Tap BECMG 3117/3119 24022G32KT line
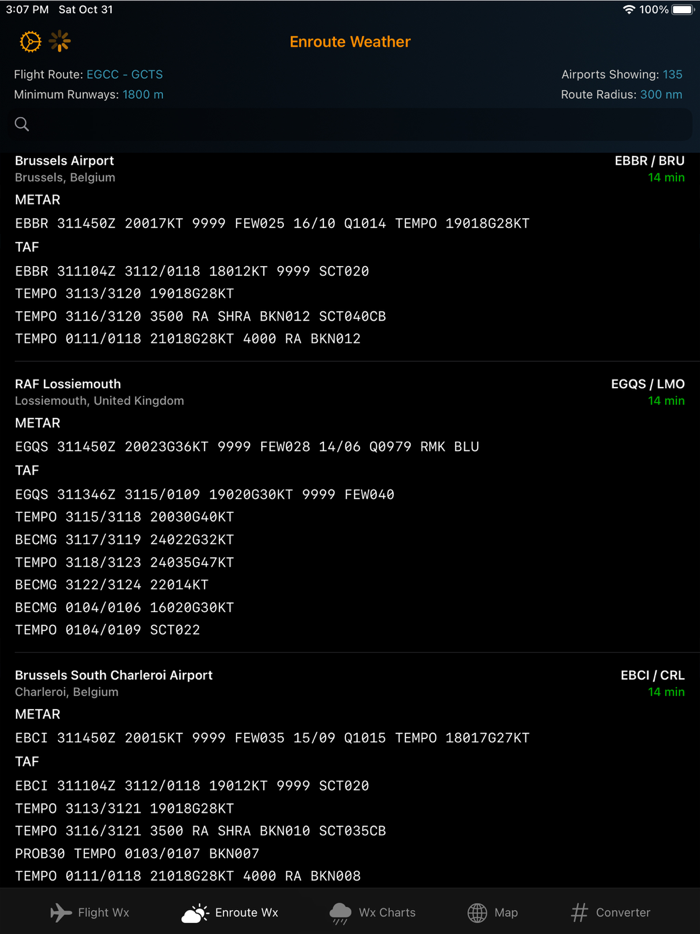 coord(125,540)
